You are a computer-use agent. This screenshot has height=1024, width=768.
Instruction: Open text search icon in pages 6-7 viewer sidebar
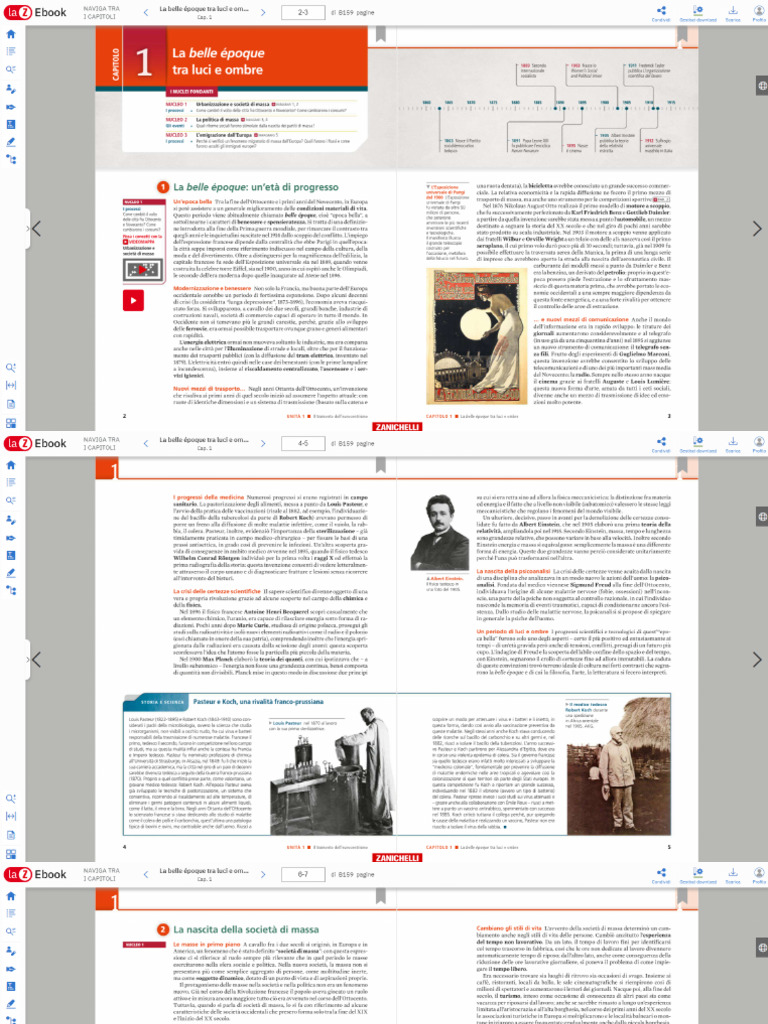point(10,931)
